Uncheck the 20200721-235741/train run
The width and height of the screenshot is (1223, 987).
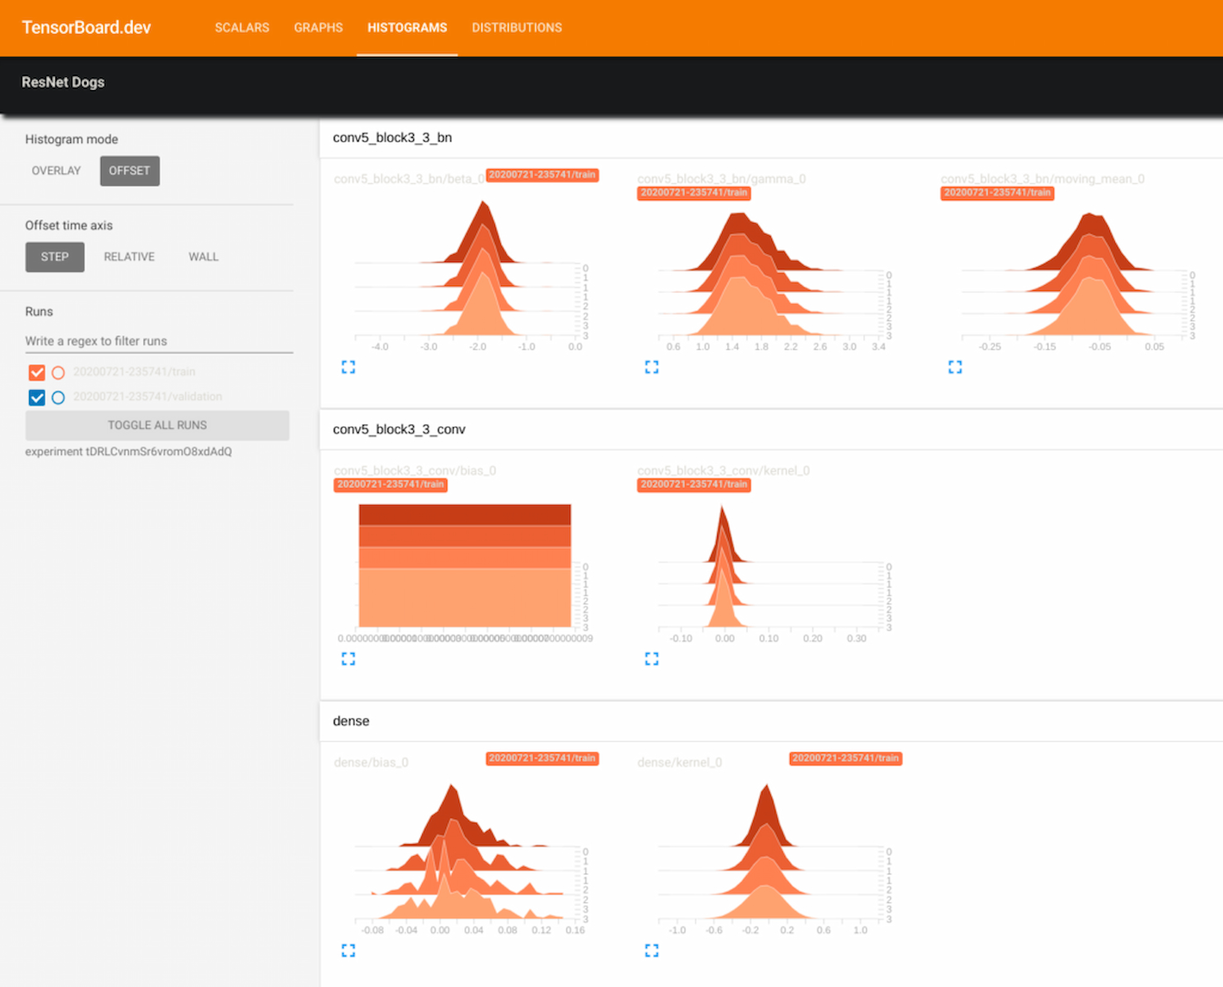tap(36, 371)
